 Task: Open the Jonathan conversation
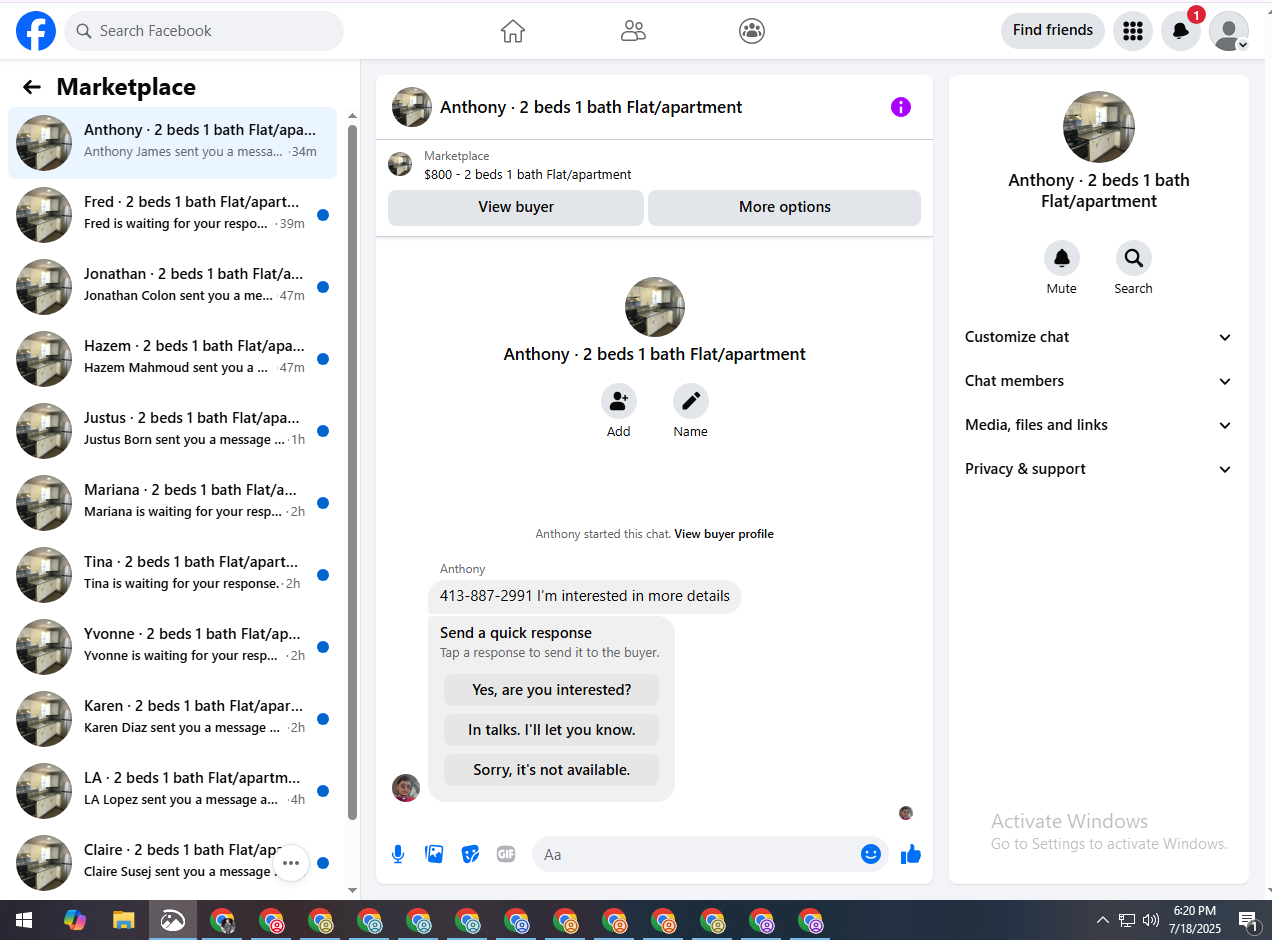[x=172, y=287]
